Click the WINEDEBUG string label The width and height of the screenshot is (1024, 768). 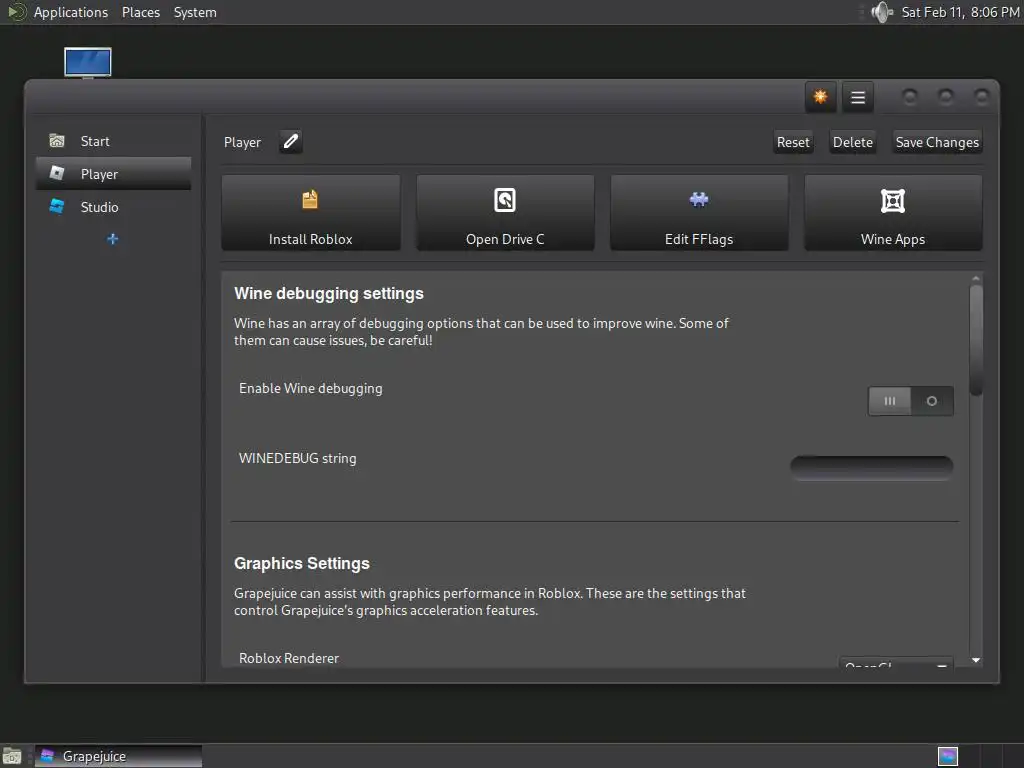click(x=298, y=458)
